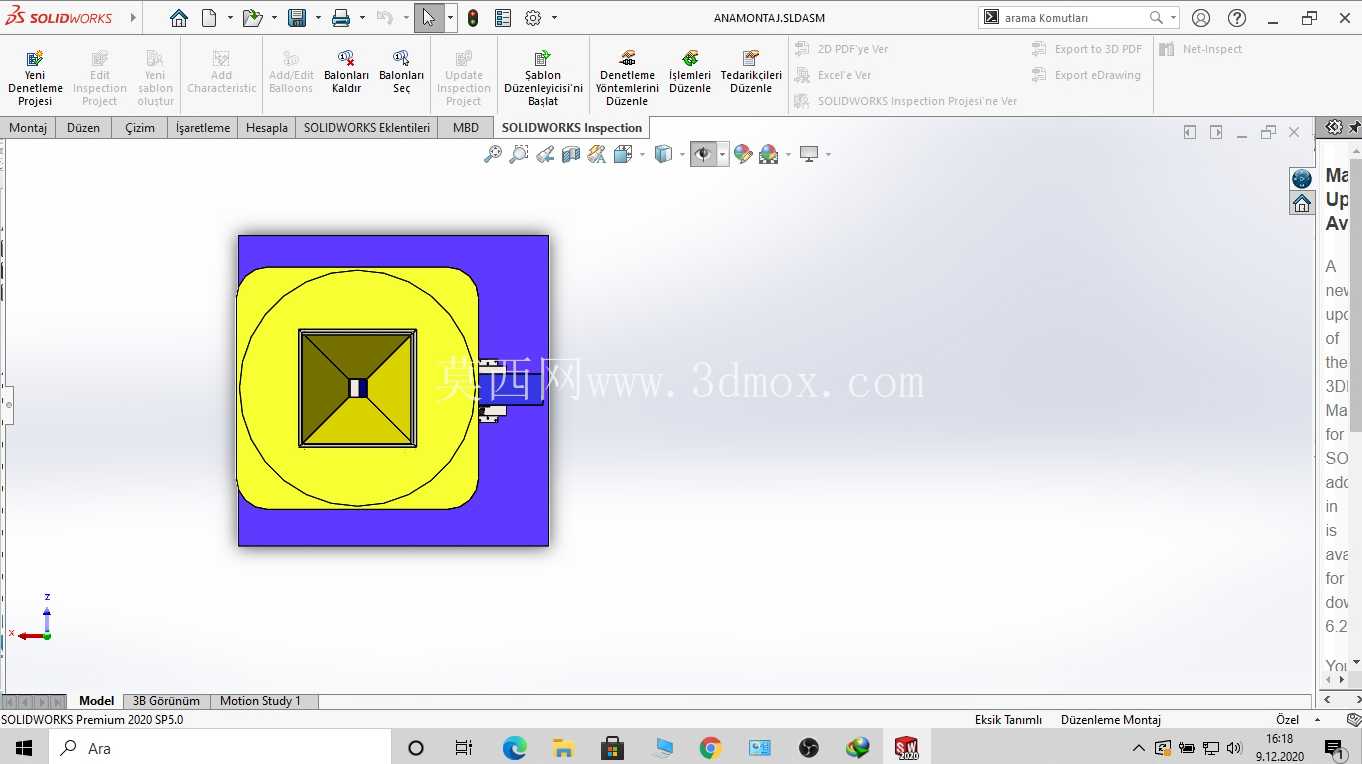
Task: Switch to the İşaretleme tab
Action: pos(203,127)
